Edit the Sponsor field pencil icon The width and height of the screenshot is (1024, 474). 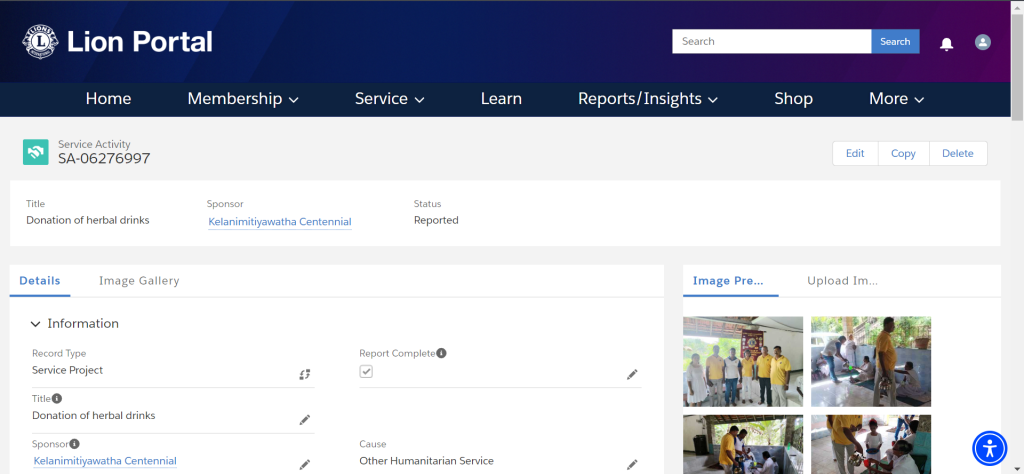(x=305, y=465)
